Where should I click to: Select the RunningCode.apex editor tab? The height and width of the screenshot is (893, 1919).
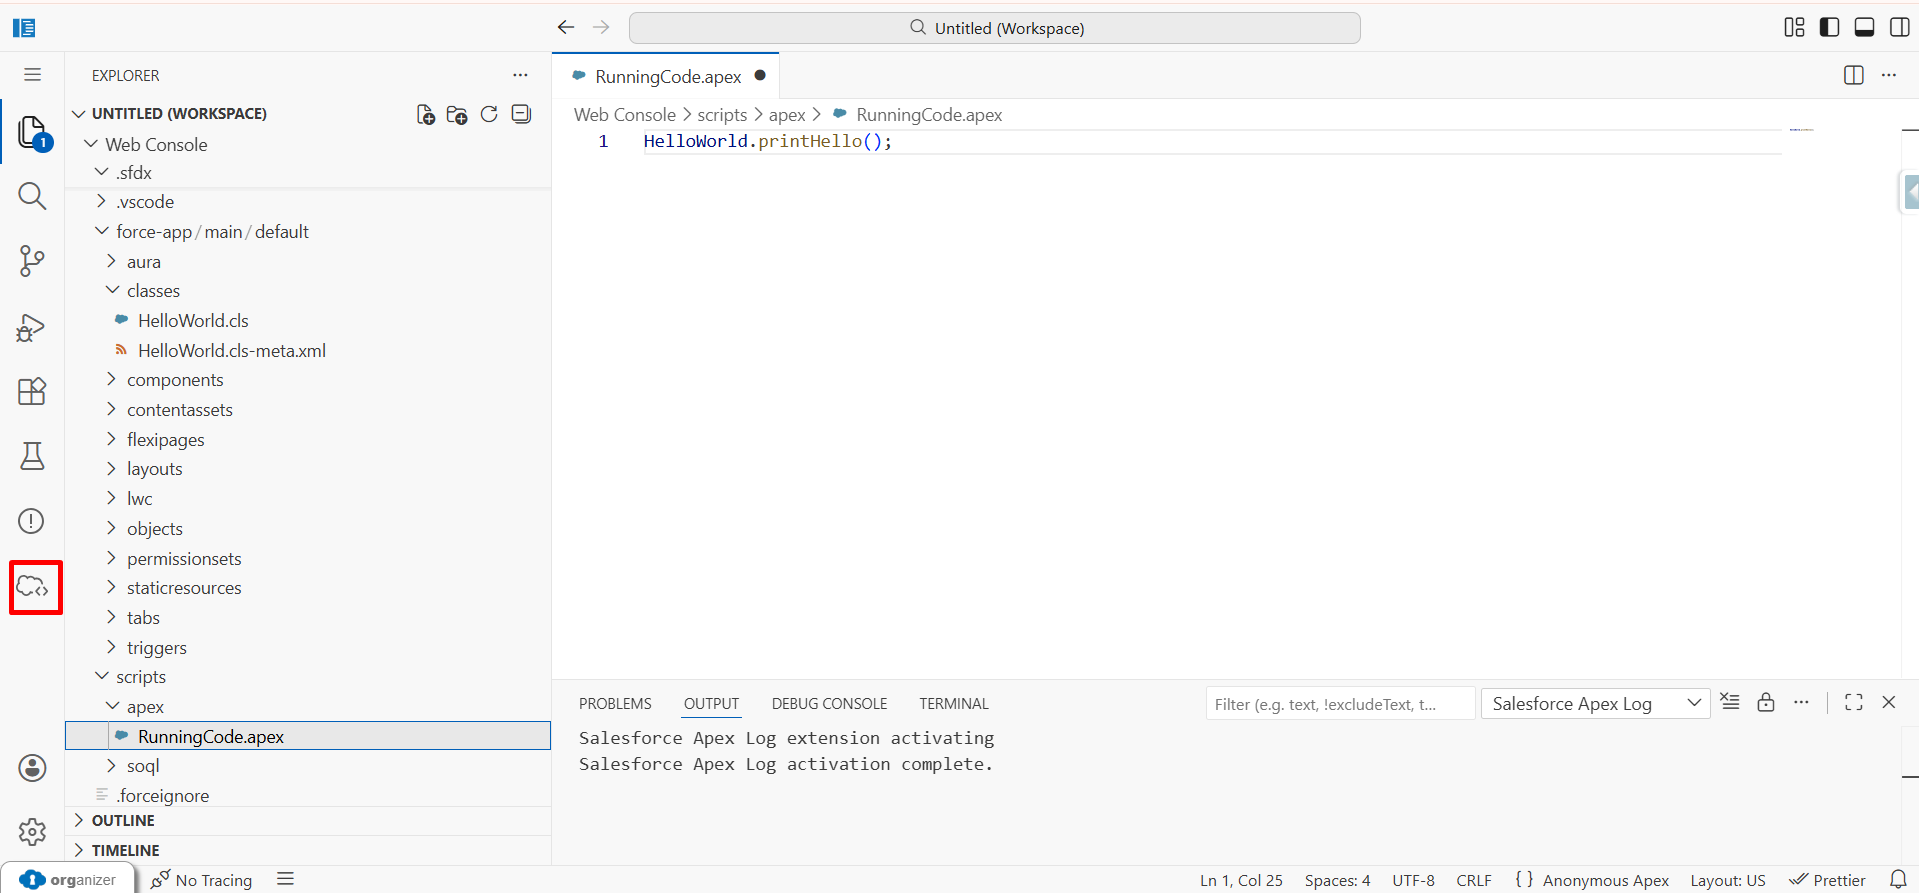click(666, 76)
